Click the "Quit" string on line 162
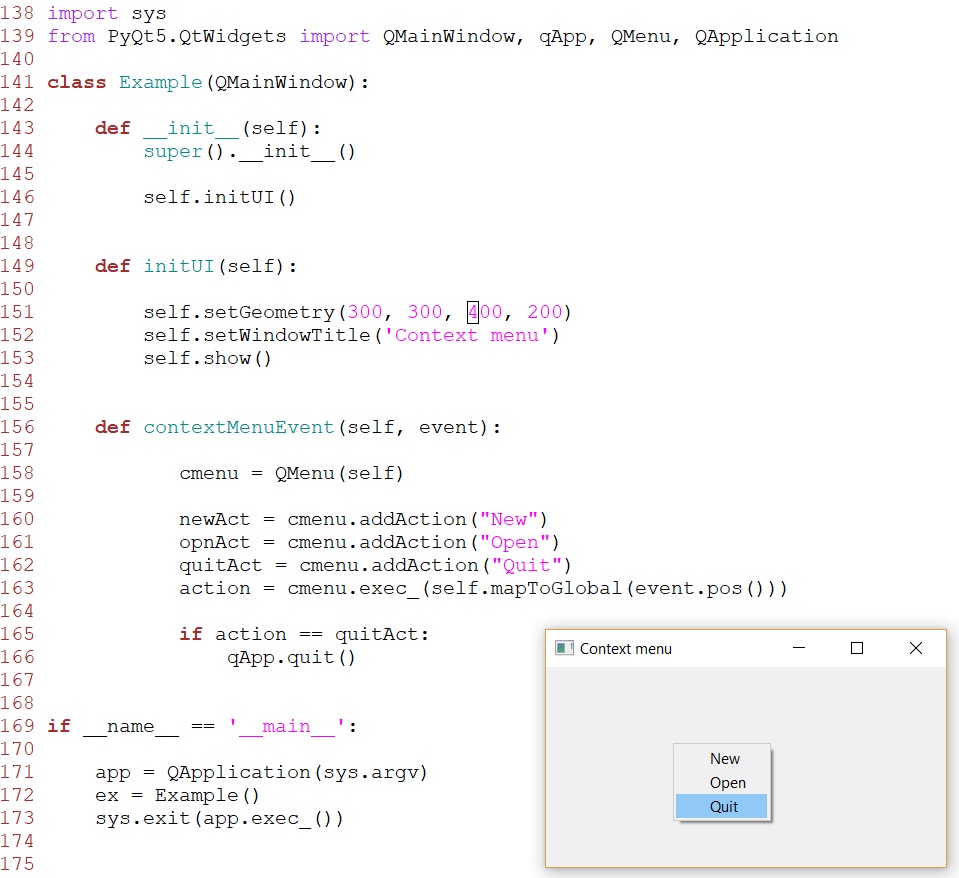959x878 pixels. coord(527,566)
